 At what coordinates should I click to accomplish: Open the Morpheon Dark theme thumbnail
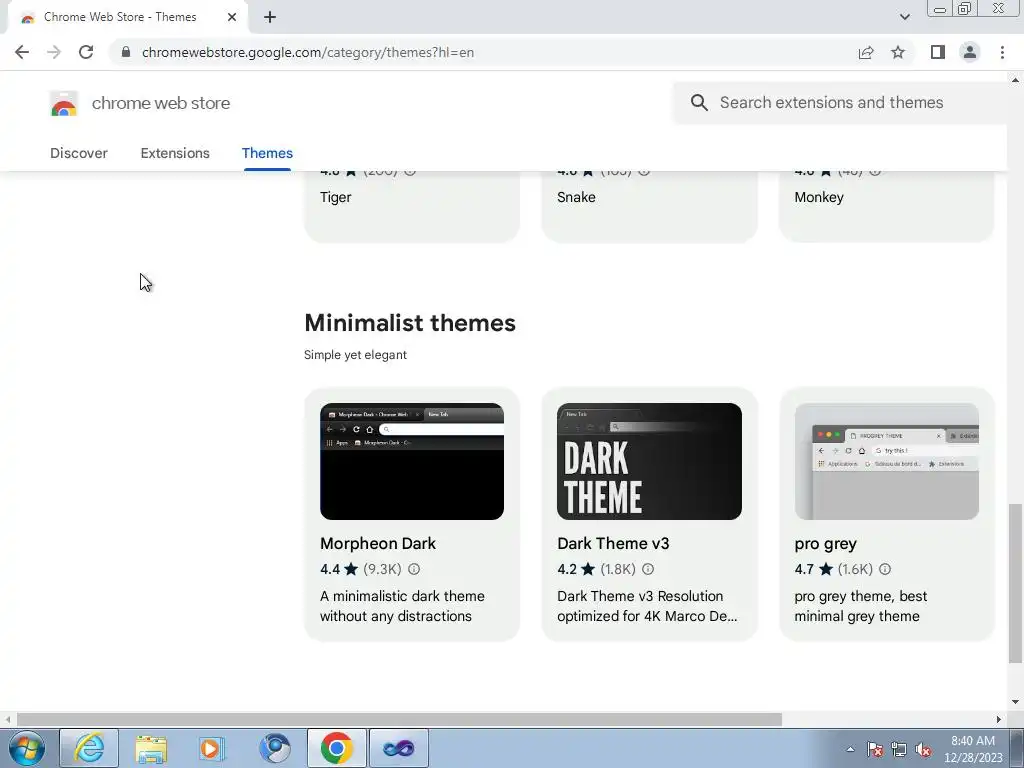(412, 461)
